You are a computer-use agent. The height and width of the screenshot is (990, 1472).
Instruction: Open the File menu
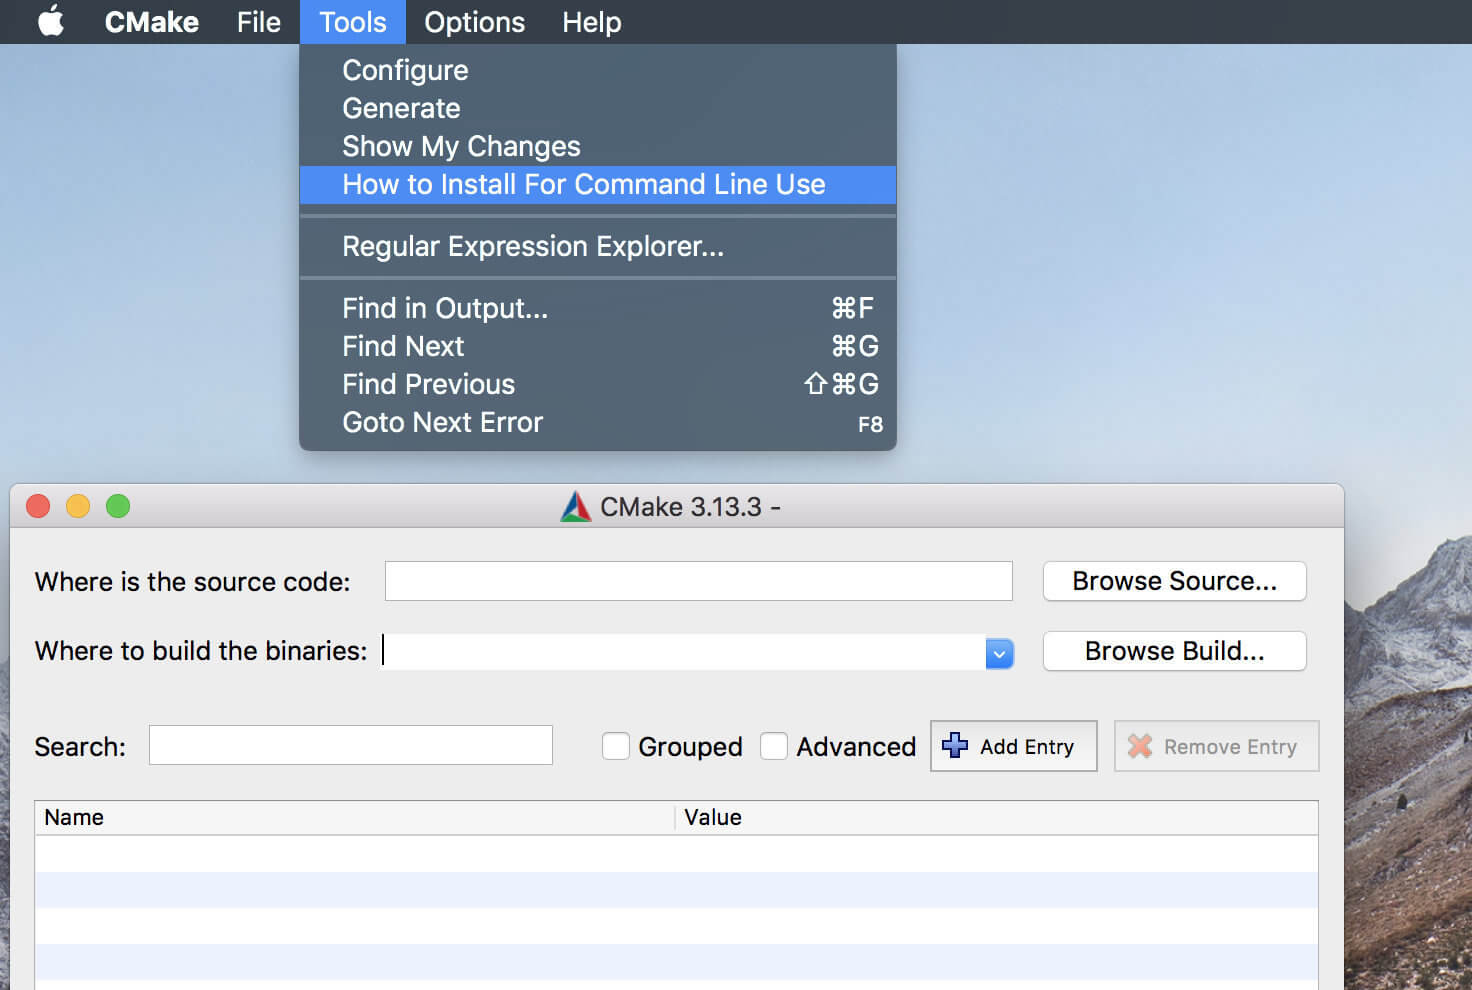click(x=259, y=22)
